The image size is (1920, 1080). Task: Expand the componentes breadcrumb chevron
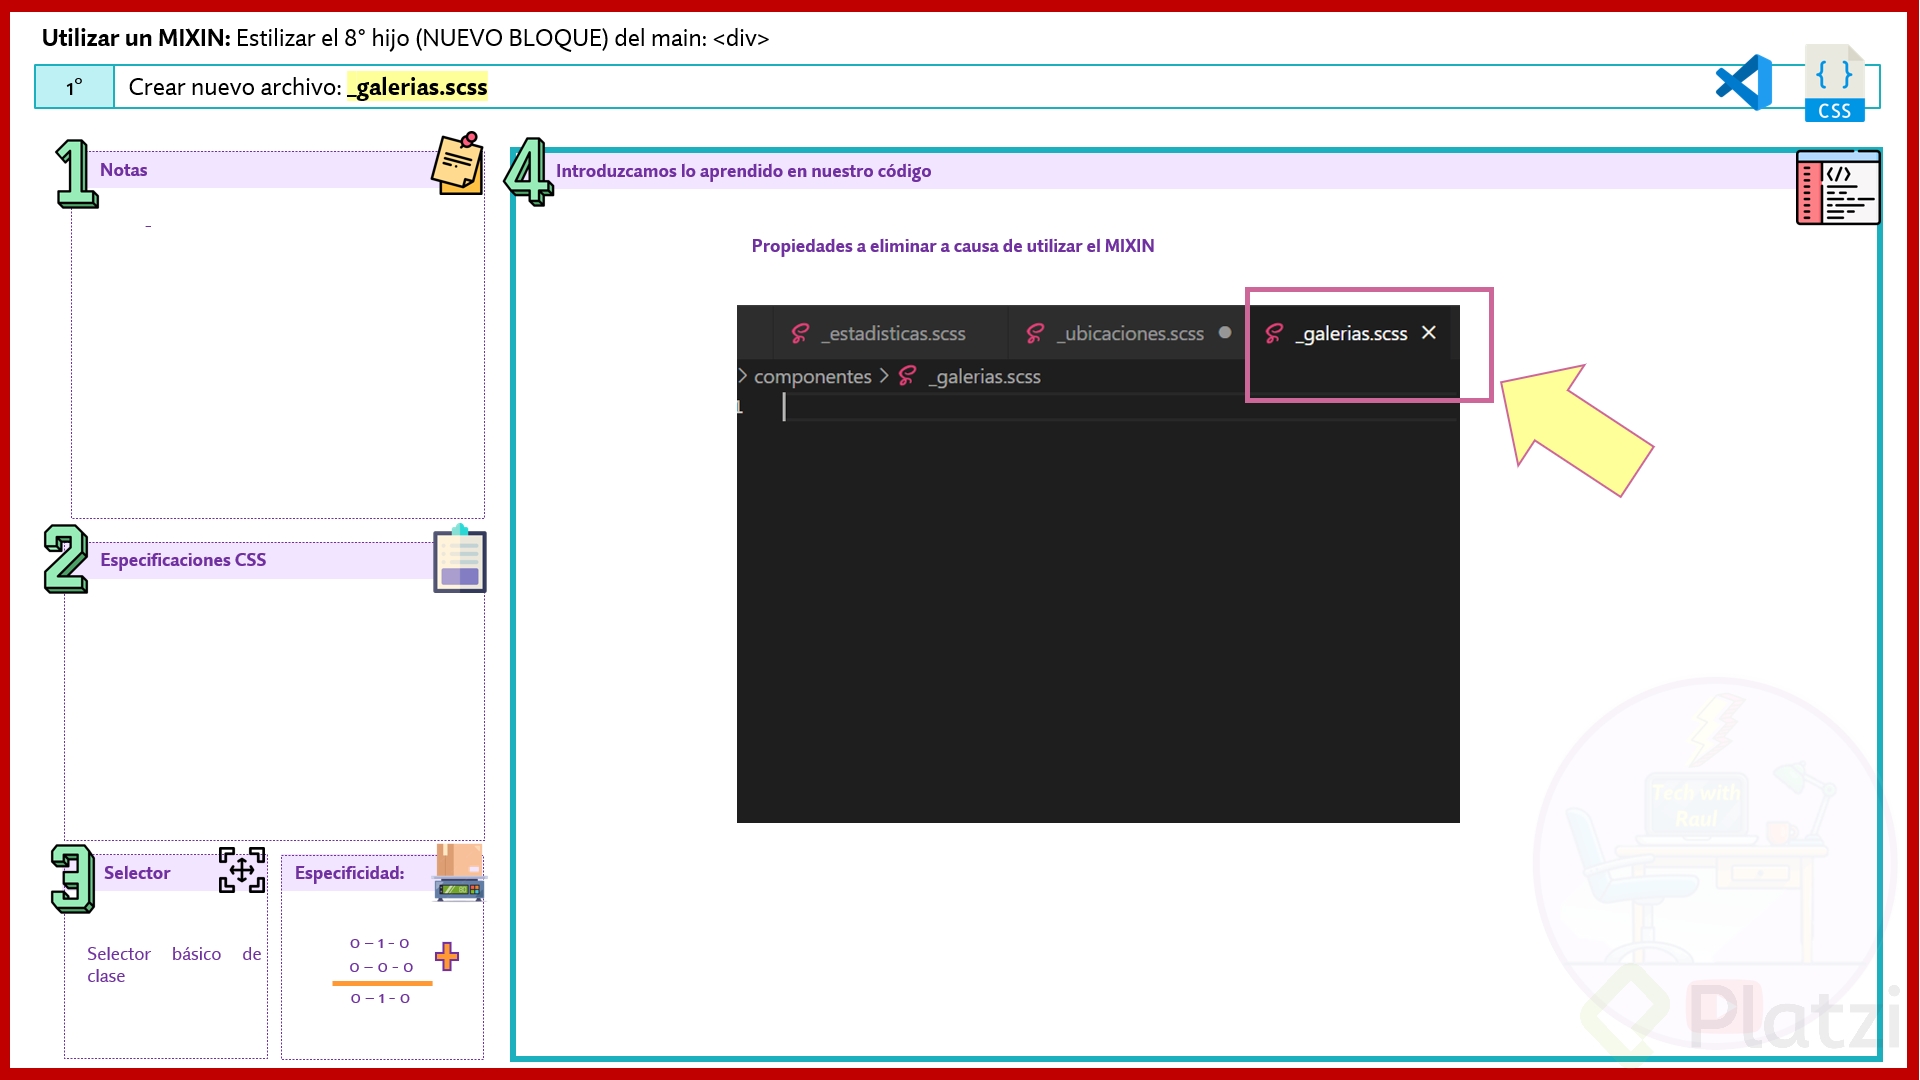click(x=884, y=376)
